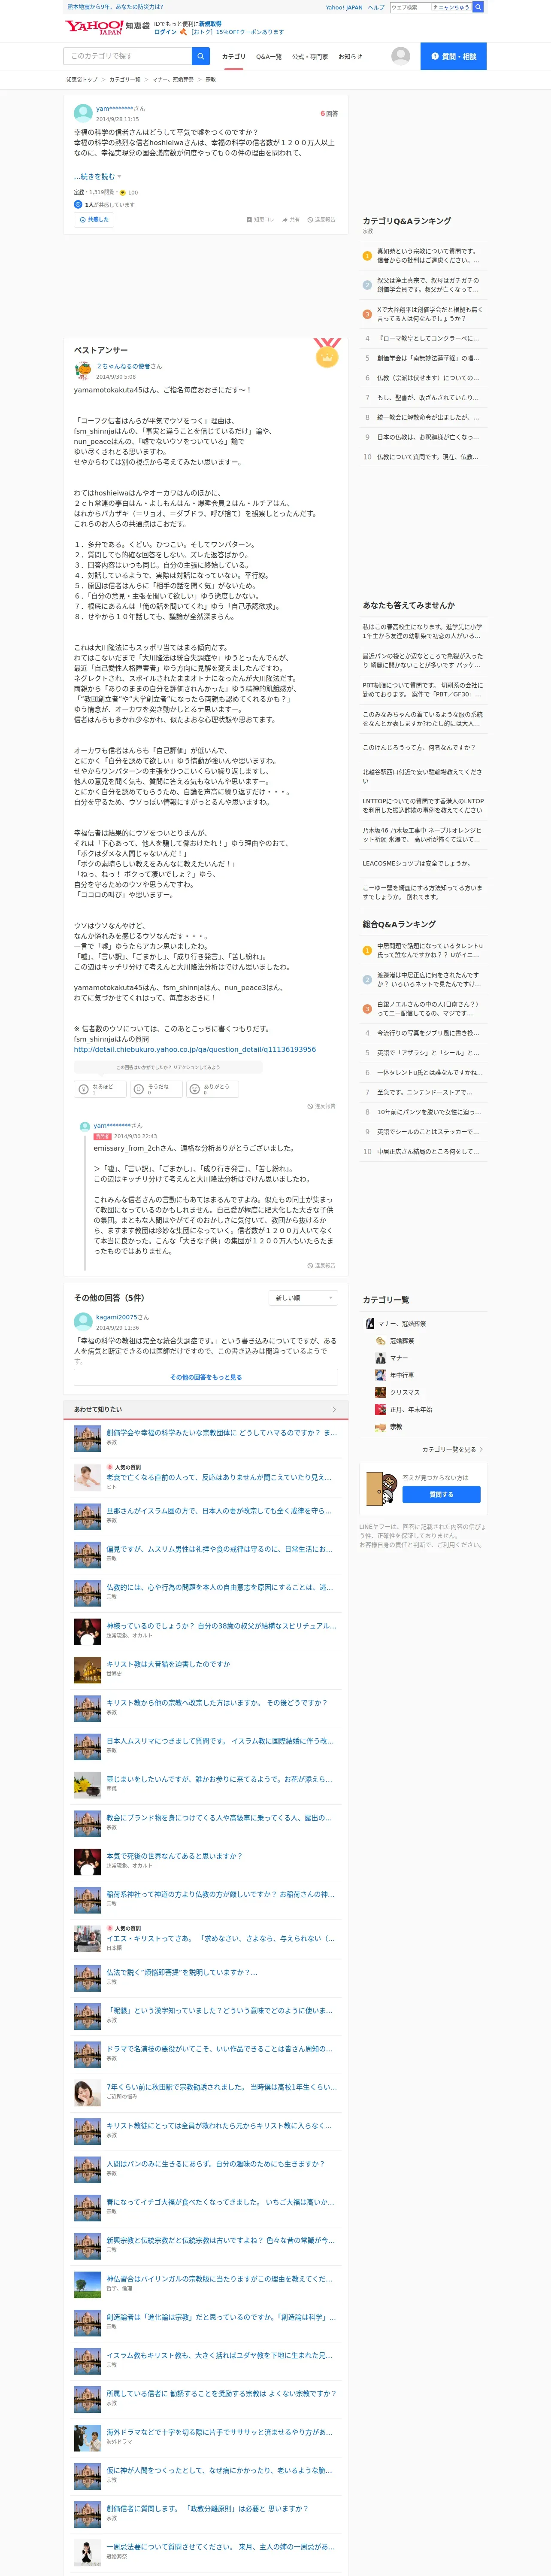Click the ログイン link in header
The height and width of the screenshot is (2576, 551).
pyautogui.click(x=165, y=32)
